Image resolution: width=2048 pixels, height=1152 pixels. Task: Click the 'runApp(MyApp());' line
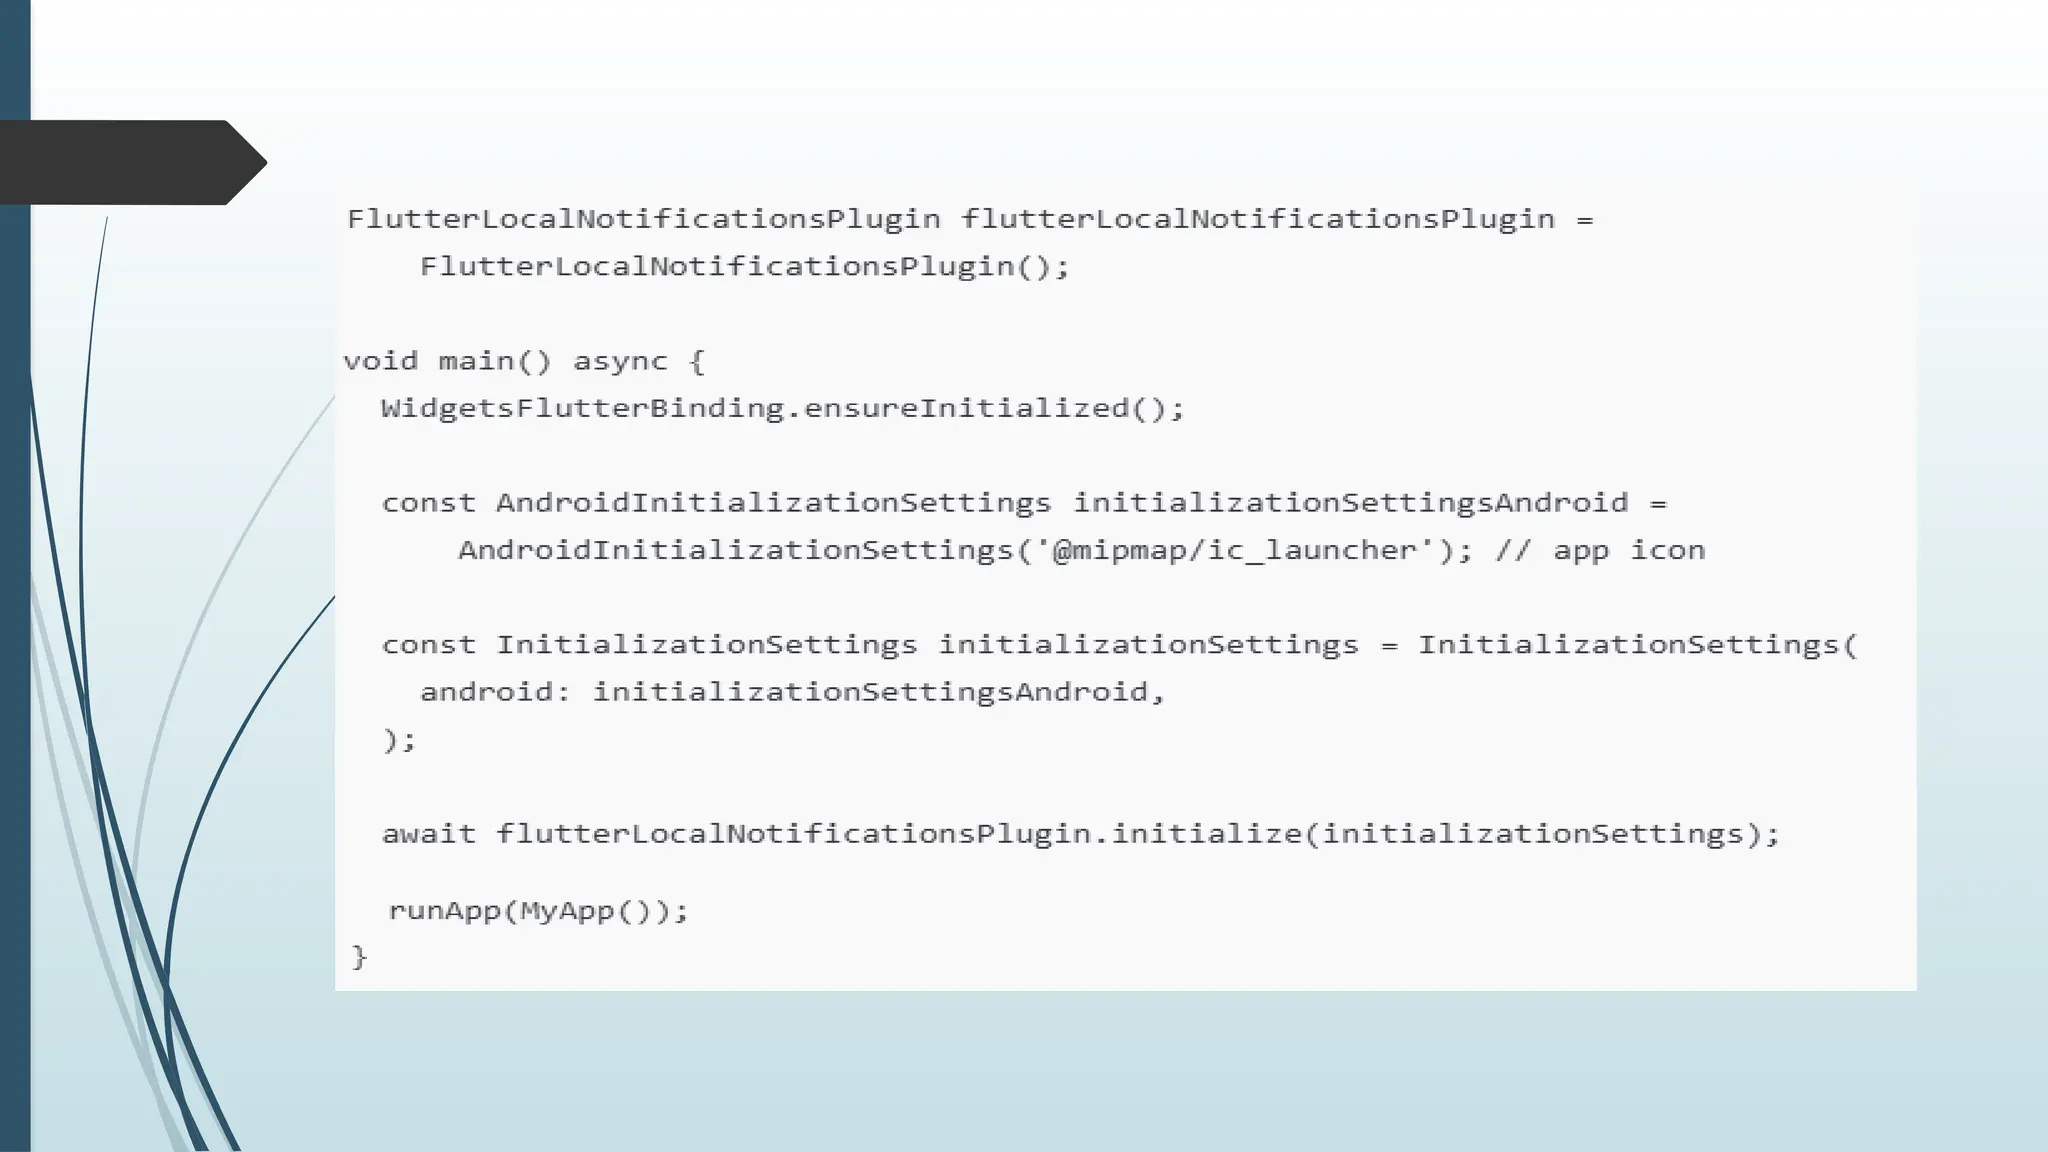pos(538,911)
